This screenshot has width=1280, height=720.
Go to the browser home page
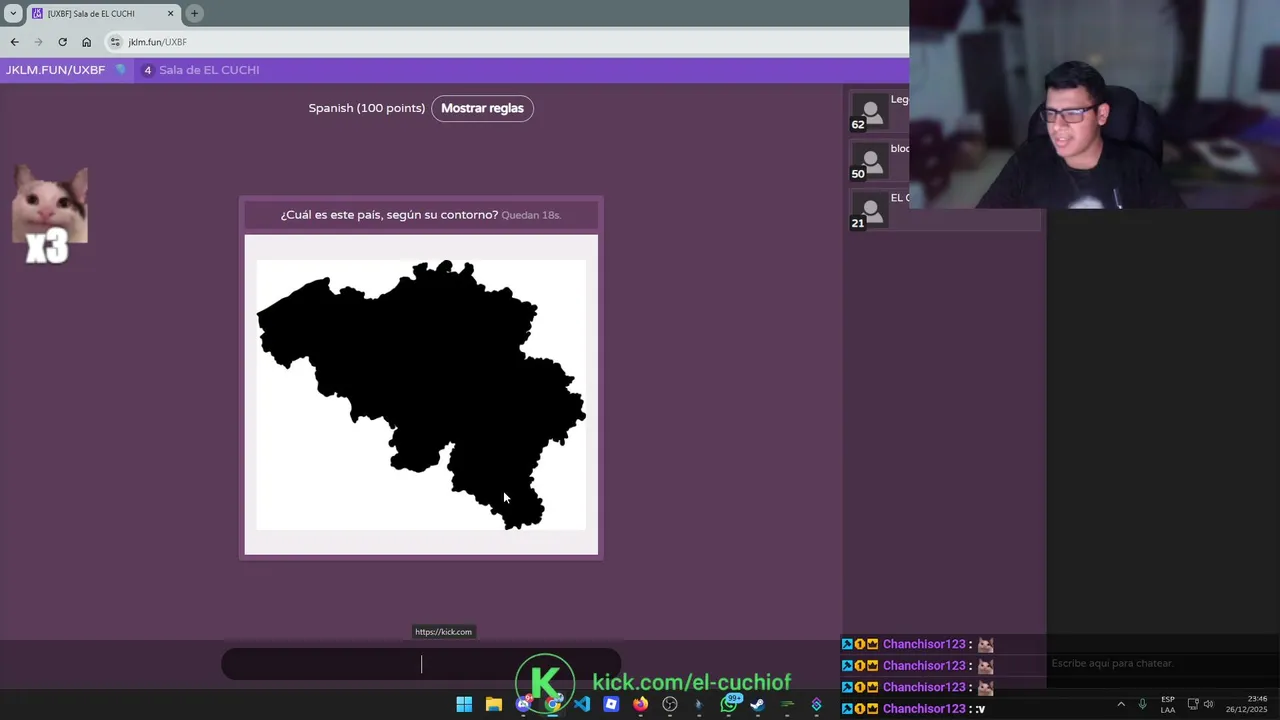point(86,42)
